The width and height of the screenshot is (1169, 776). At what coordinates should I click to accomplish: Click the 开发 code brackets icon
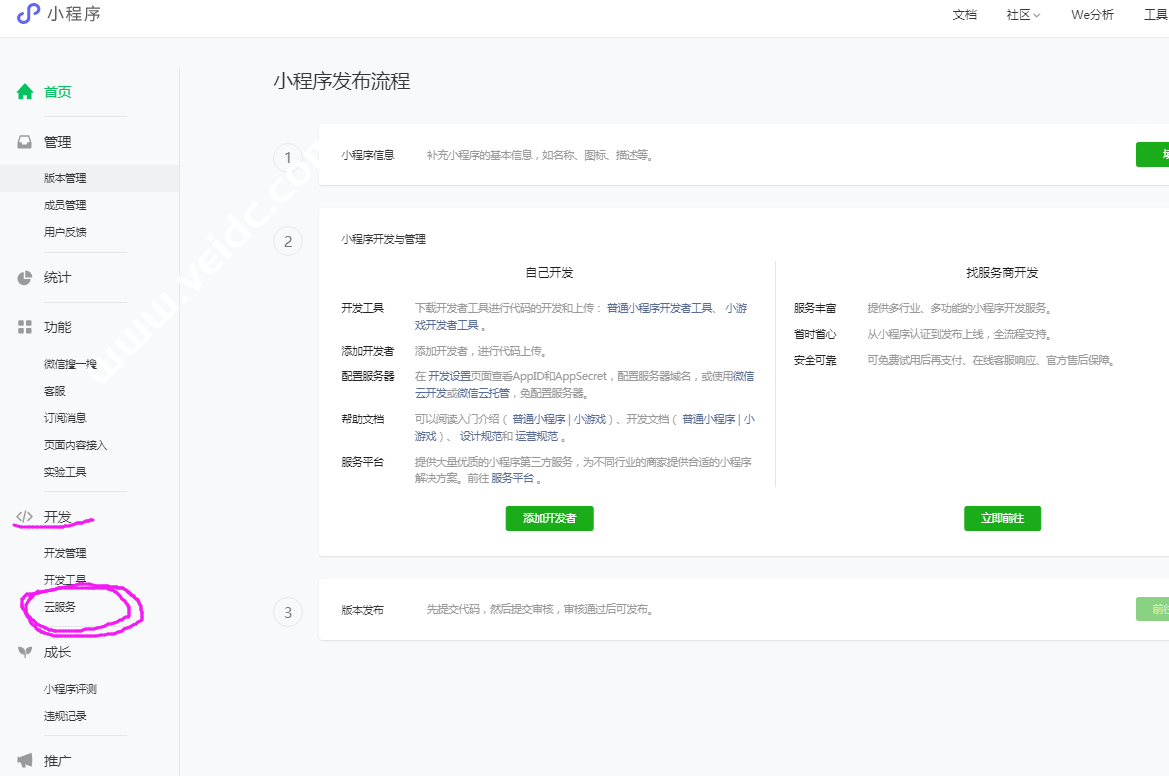(25, 517)
